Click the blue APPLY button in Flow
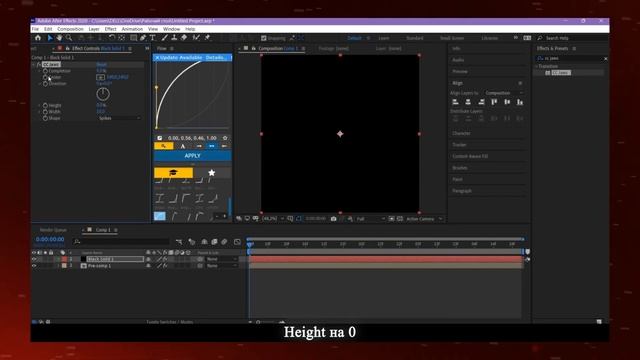The image size is (640, 360). [193, 156]
